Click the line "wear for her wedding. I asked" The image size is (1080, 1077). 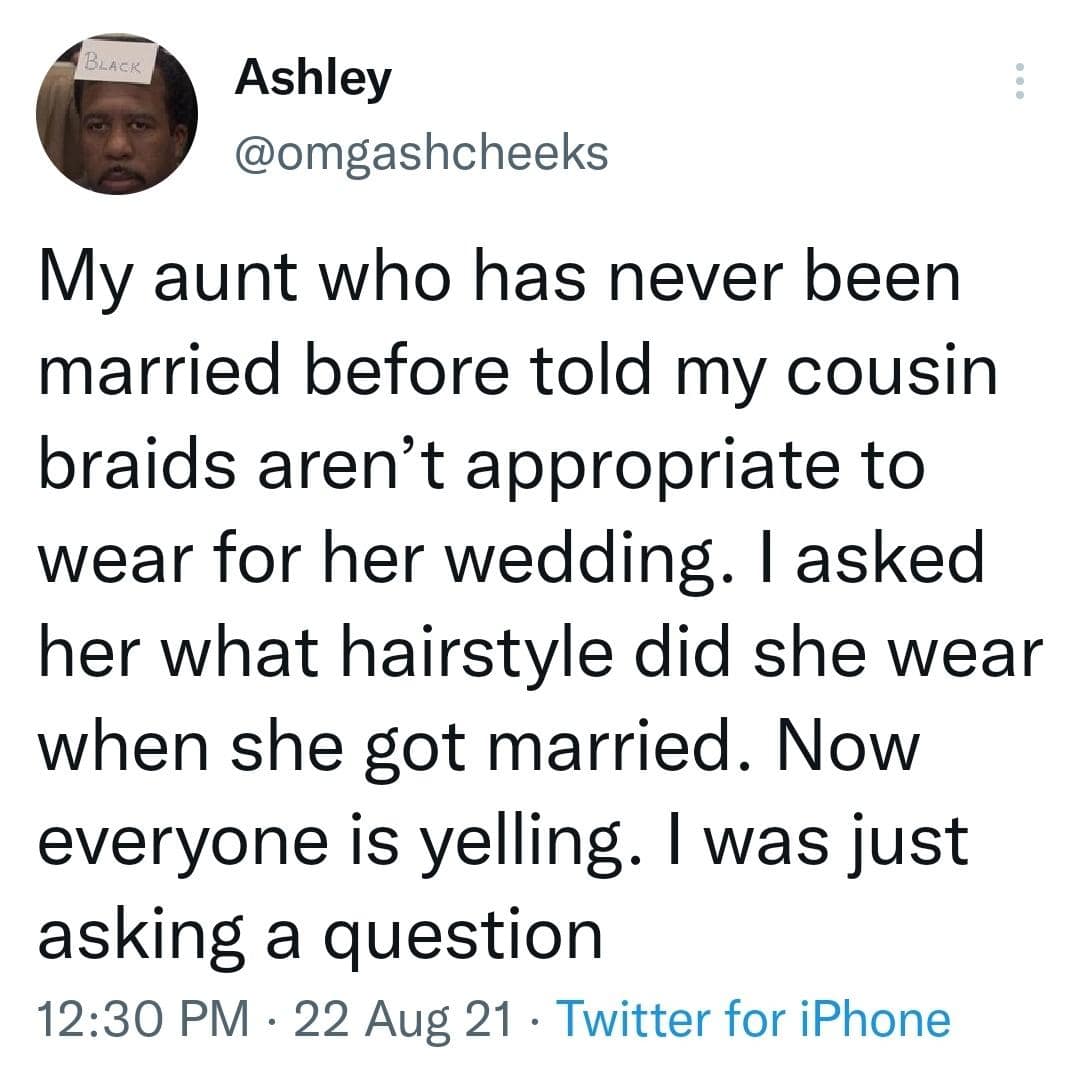[x=511, y=560]
